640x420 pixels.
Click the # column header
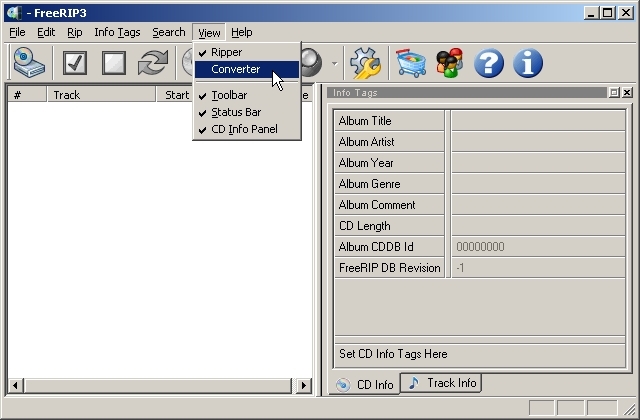pos(27,95)
